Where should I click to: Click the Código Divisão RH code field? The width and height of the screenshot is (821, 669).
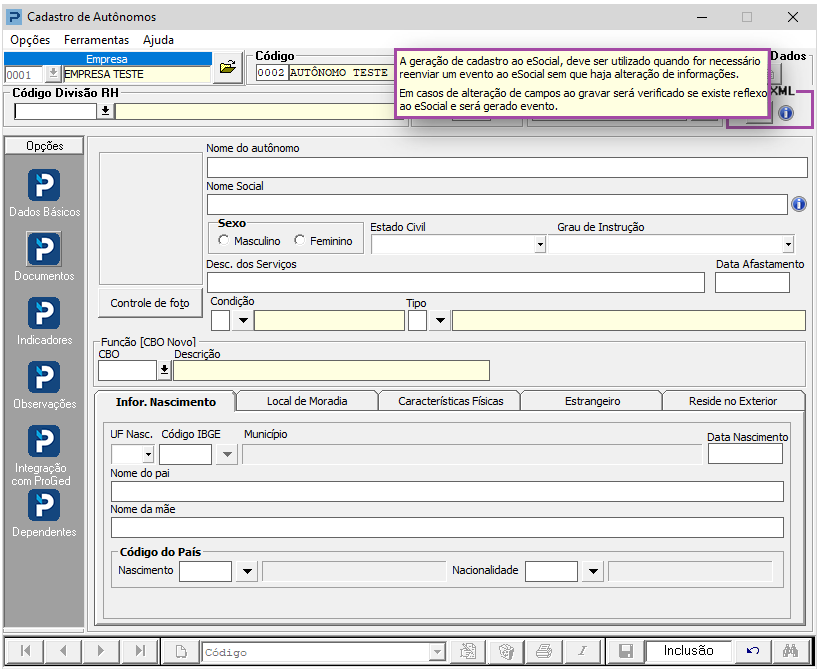pyautogui.click(x=56, y=111)
